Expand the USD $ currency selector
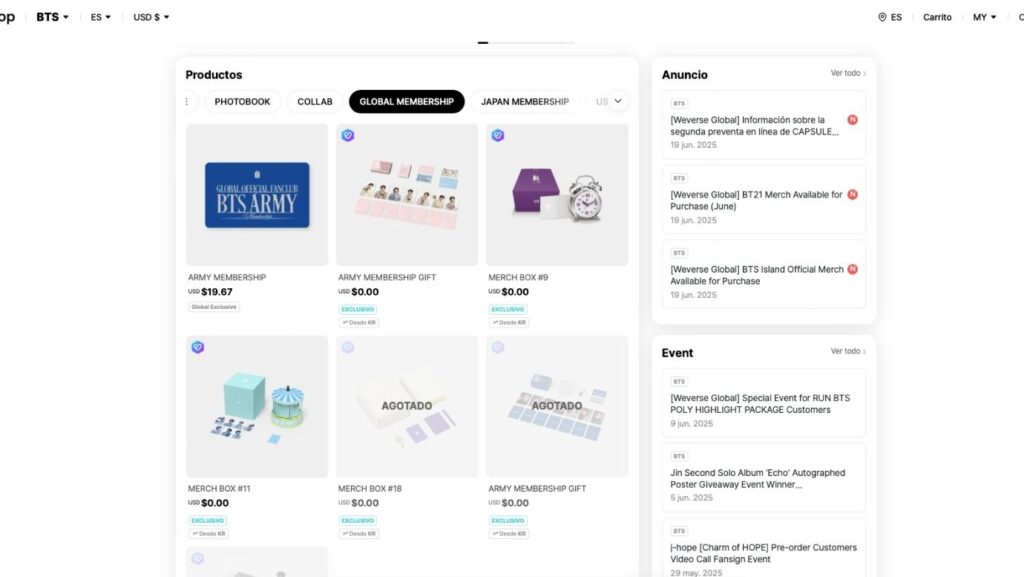The width and height of the screenshot is (1024, 577). [152, 17]
